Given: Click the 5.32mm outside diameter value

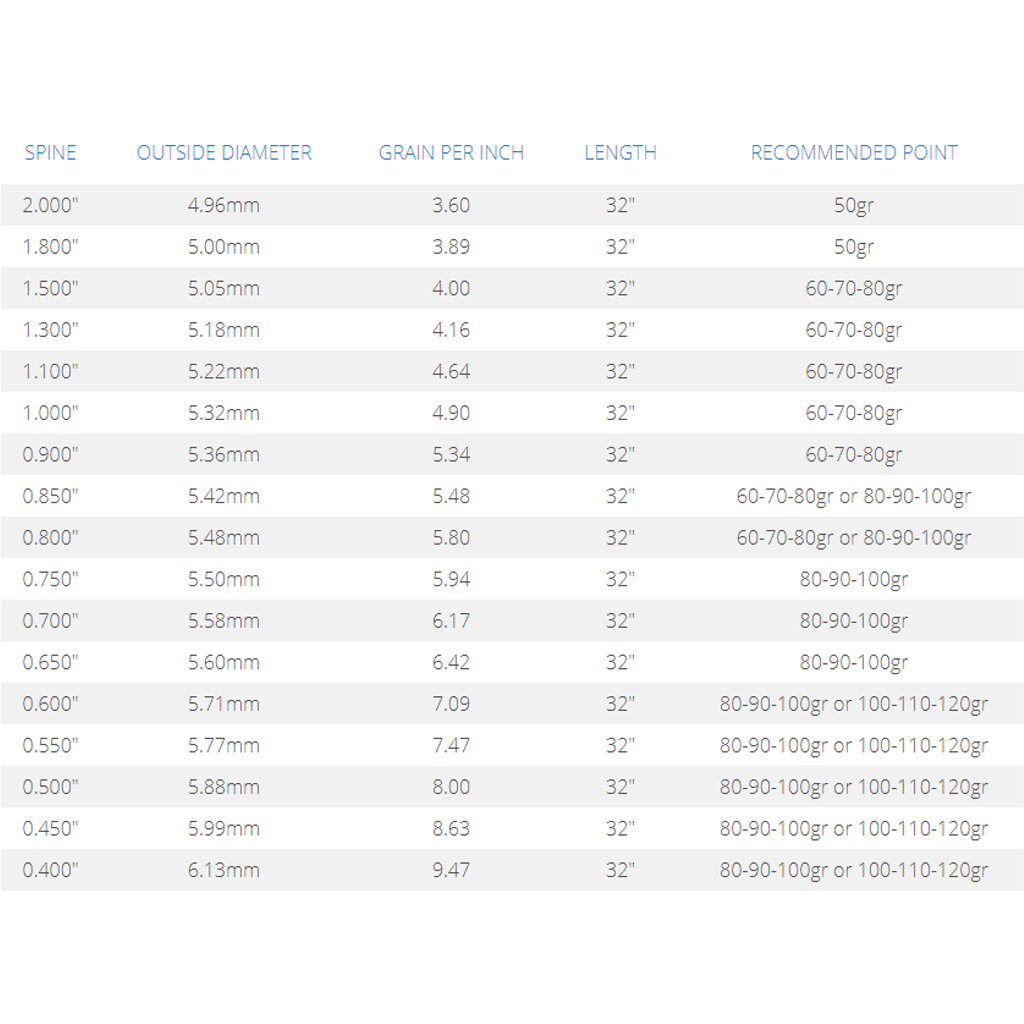Looking at the screenshot, I should (224, 413).
